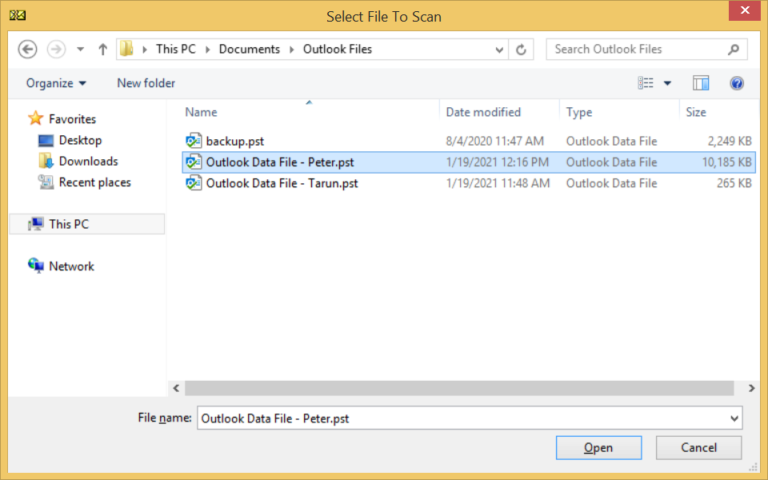Open recent locations dropdown arrow
Image resolution: width=768 pixels, height=480 pixels.
(x=80, y=49)
